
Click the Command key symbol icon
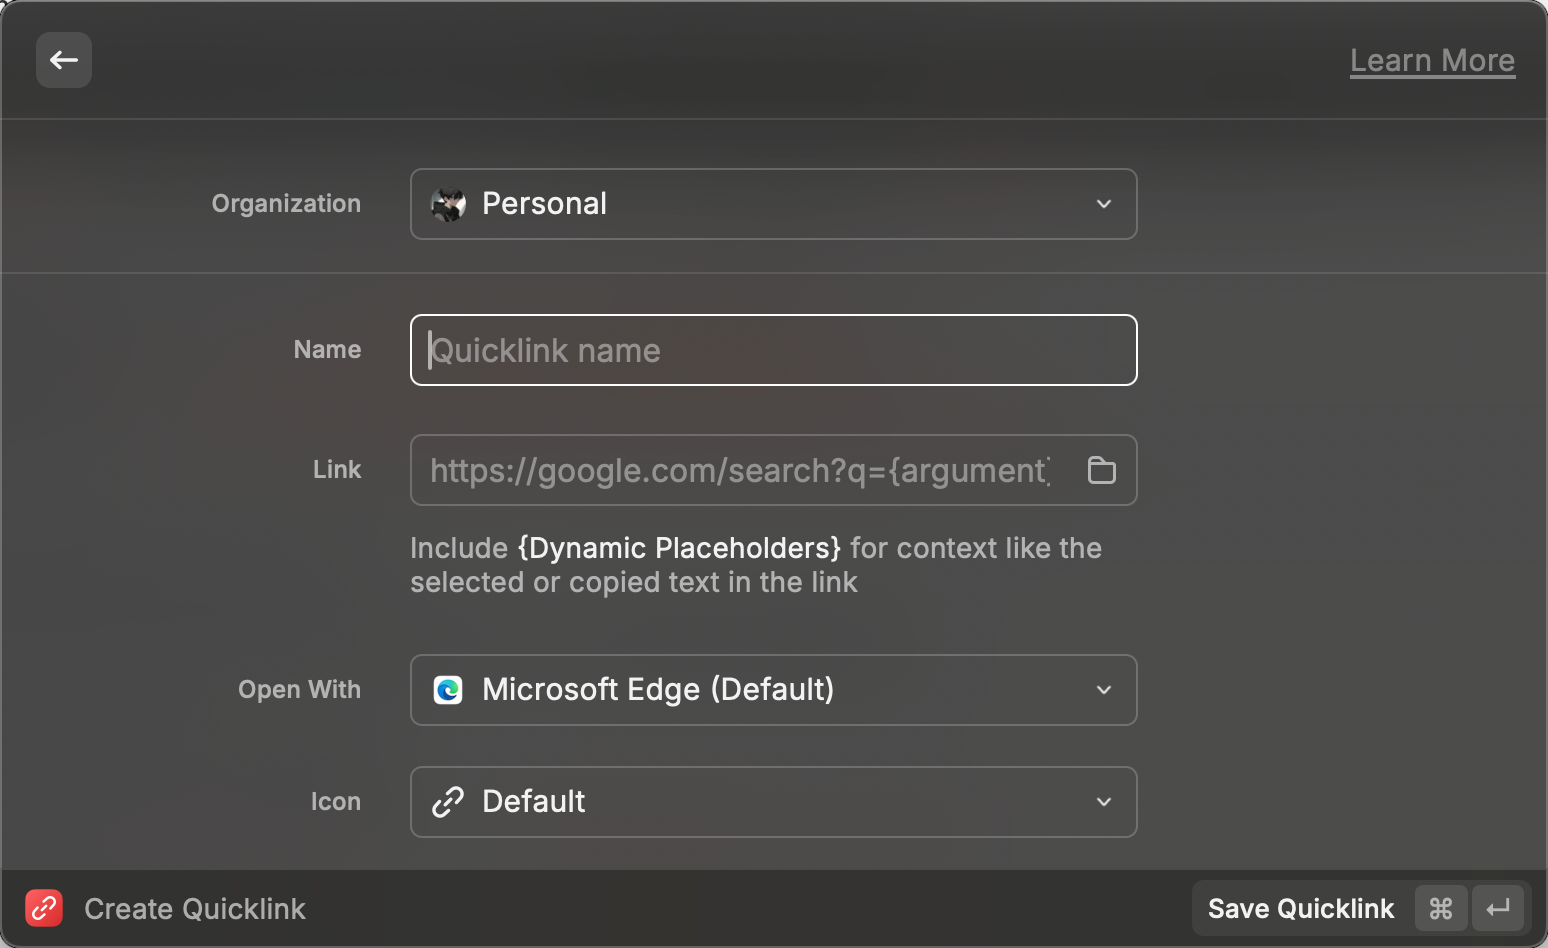1440,908
